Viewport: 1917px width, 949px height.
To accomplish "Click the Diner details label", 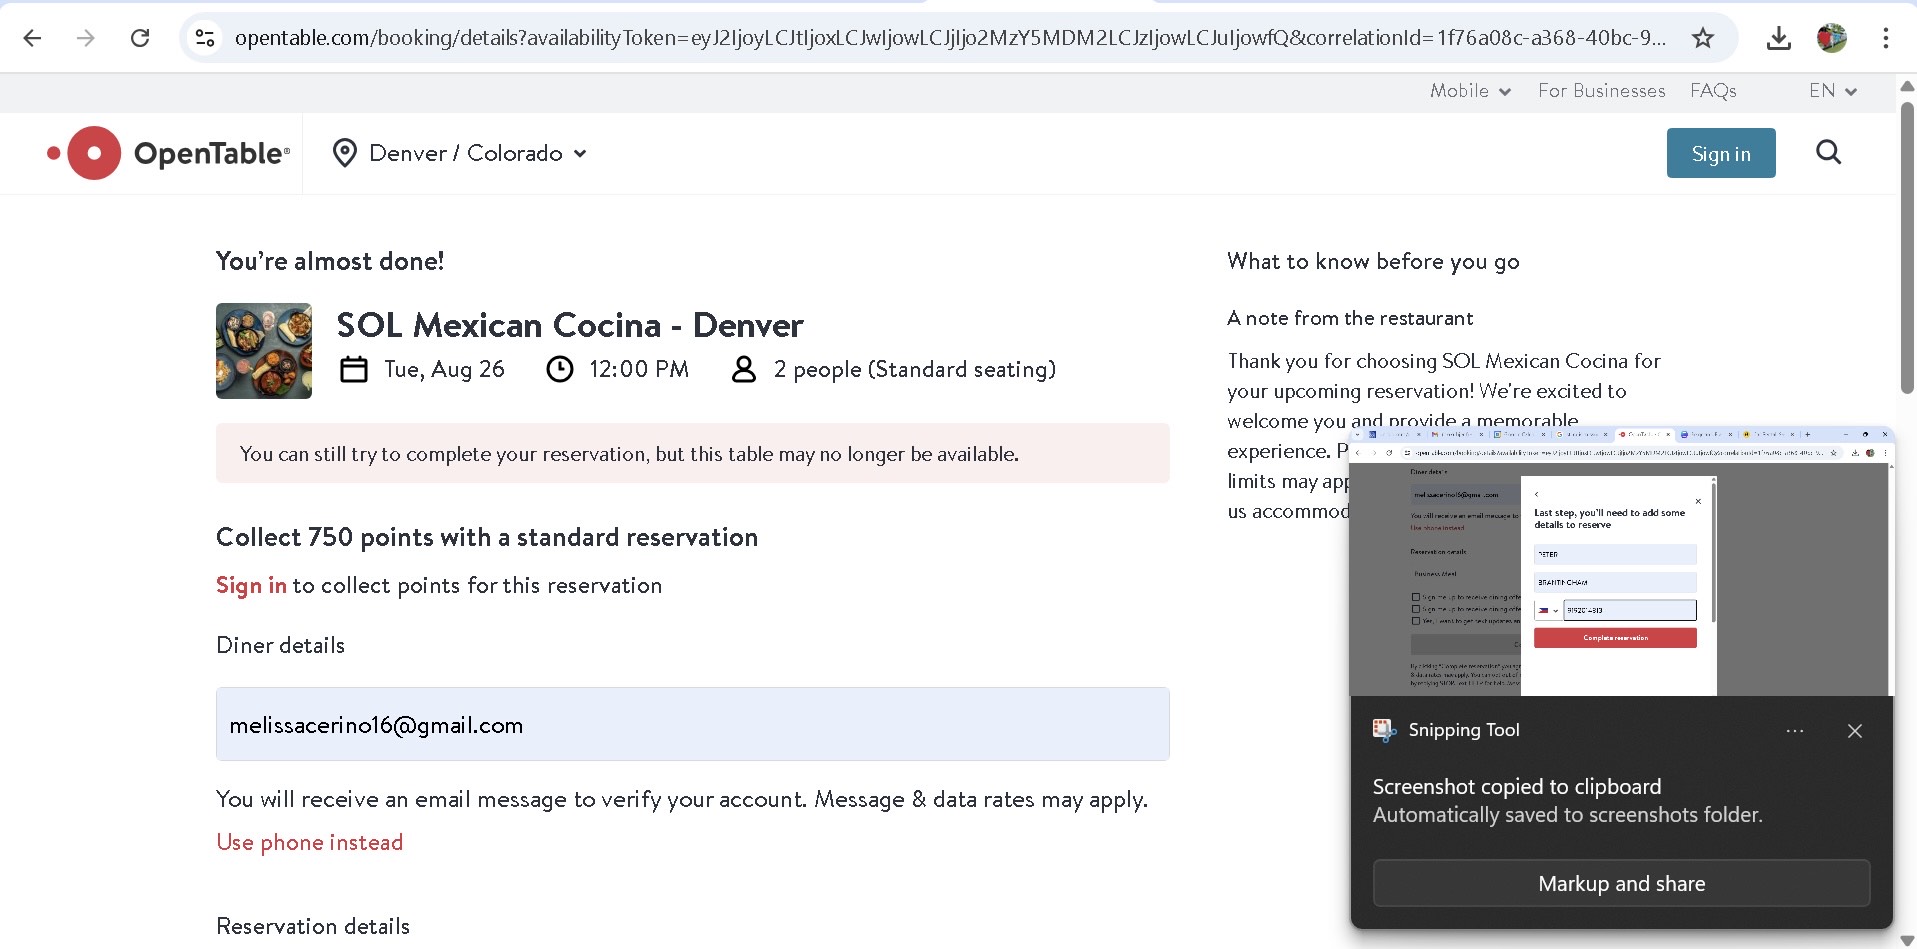I will point(281,645).
